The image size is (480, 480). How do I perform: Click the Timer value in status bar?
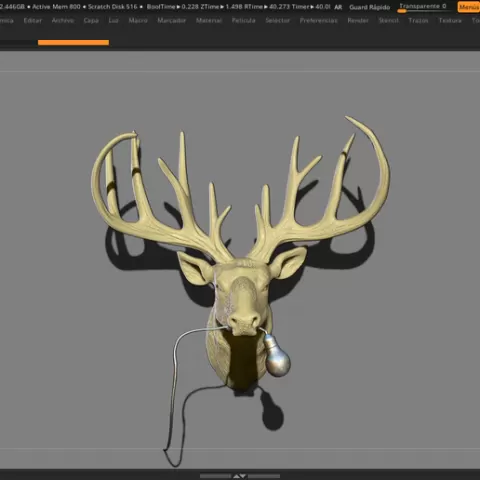click(x=312, y=6)
